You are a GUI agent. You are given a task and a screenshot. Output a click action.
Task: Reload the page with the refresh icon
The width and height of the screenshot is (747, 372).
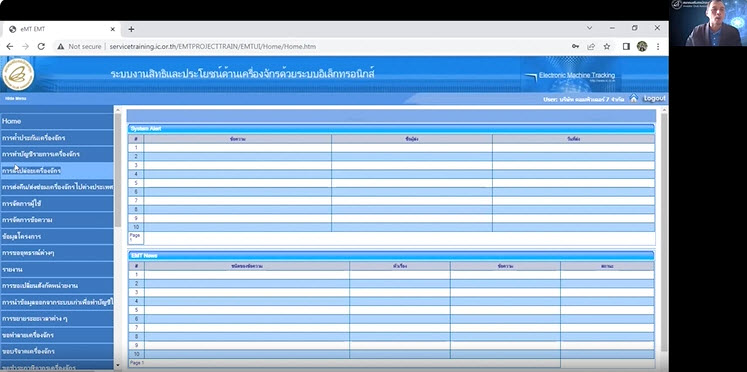point(41,47)
